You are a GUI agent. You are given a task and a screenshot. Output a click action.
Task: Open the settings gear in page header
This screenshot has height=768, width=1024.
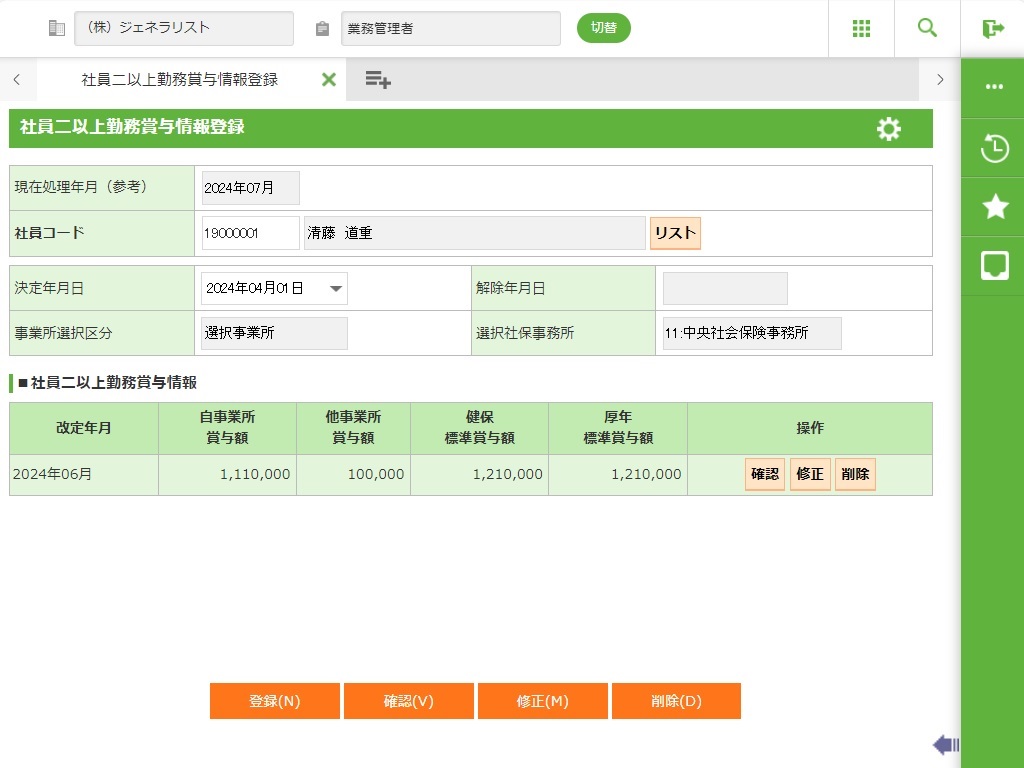pos(888,129)
